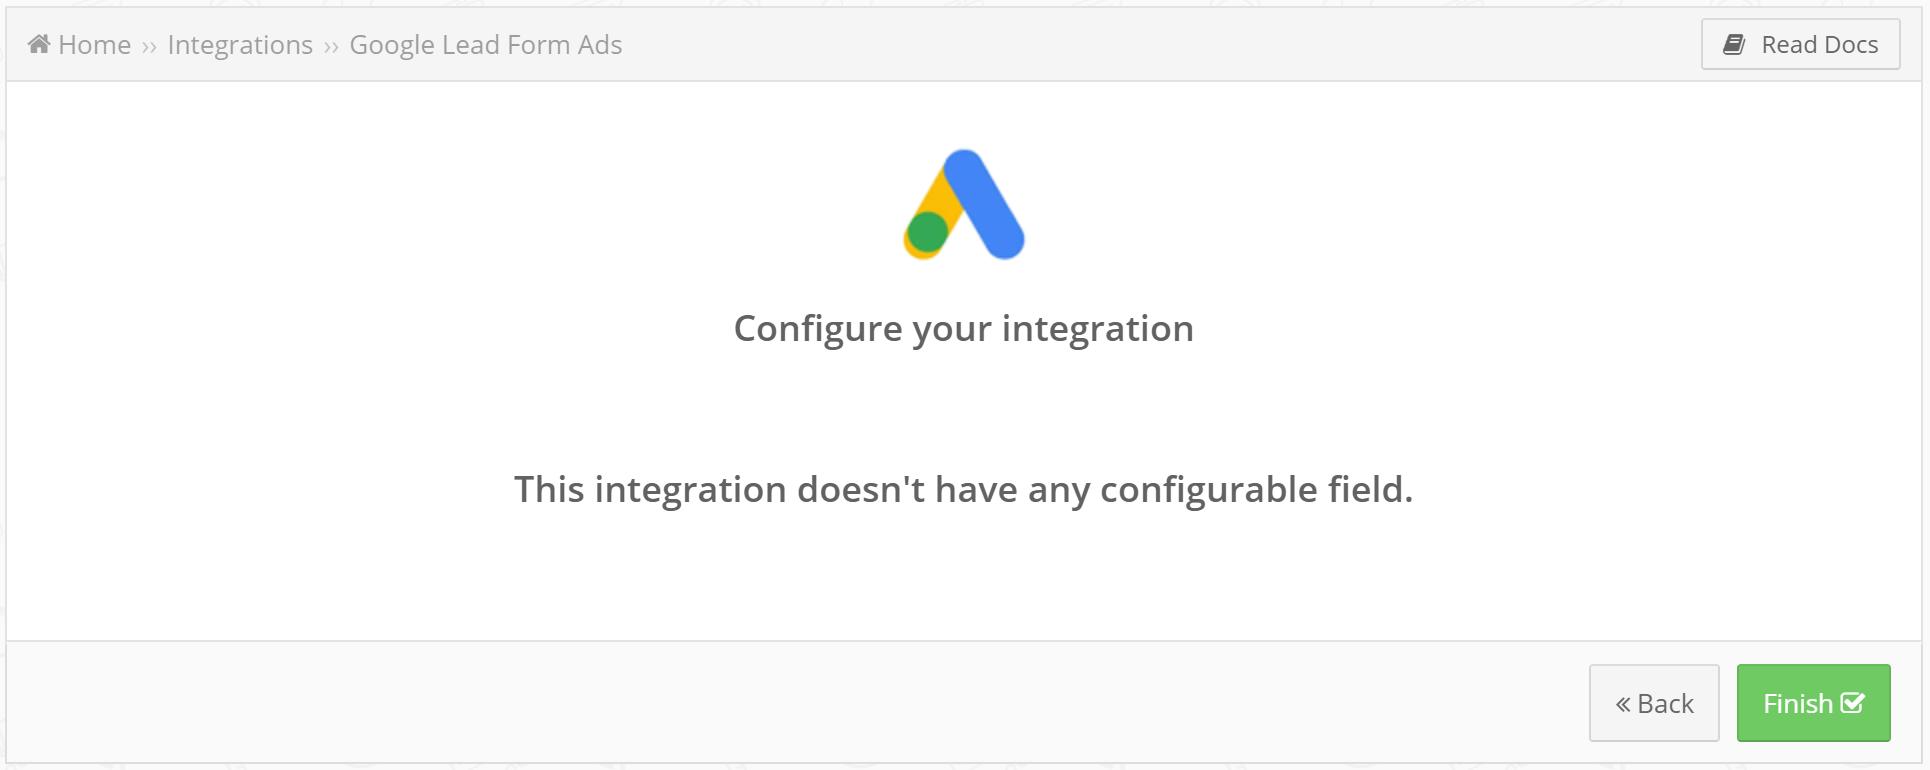
Task: Click the green circle of the Ads logo
Action: (928, 232)
